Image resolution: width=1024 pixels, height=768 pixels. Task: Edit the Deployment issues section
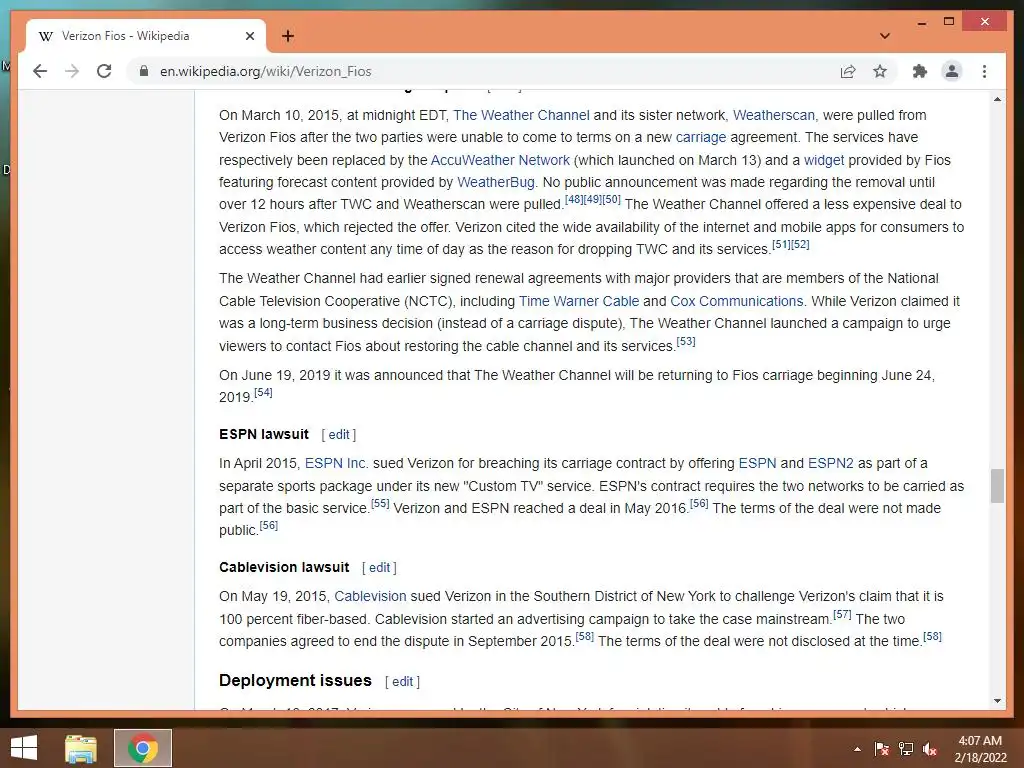coord(402,681)
